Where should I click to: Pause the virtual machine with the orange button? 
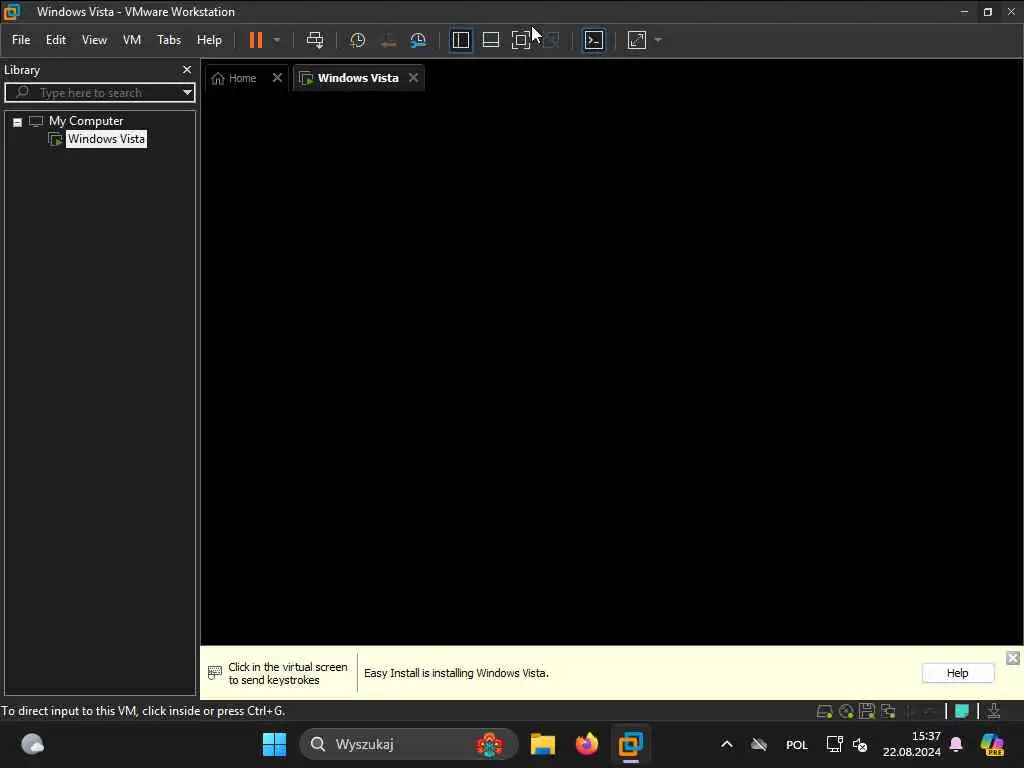point(255,40)
